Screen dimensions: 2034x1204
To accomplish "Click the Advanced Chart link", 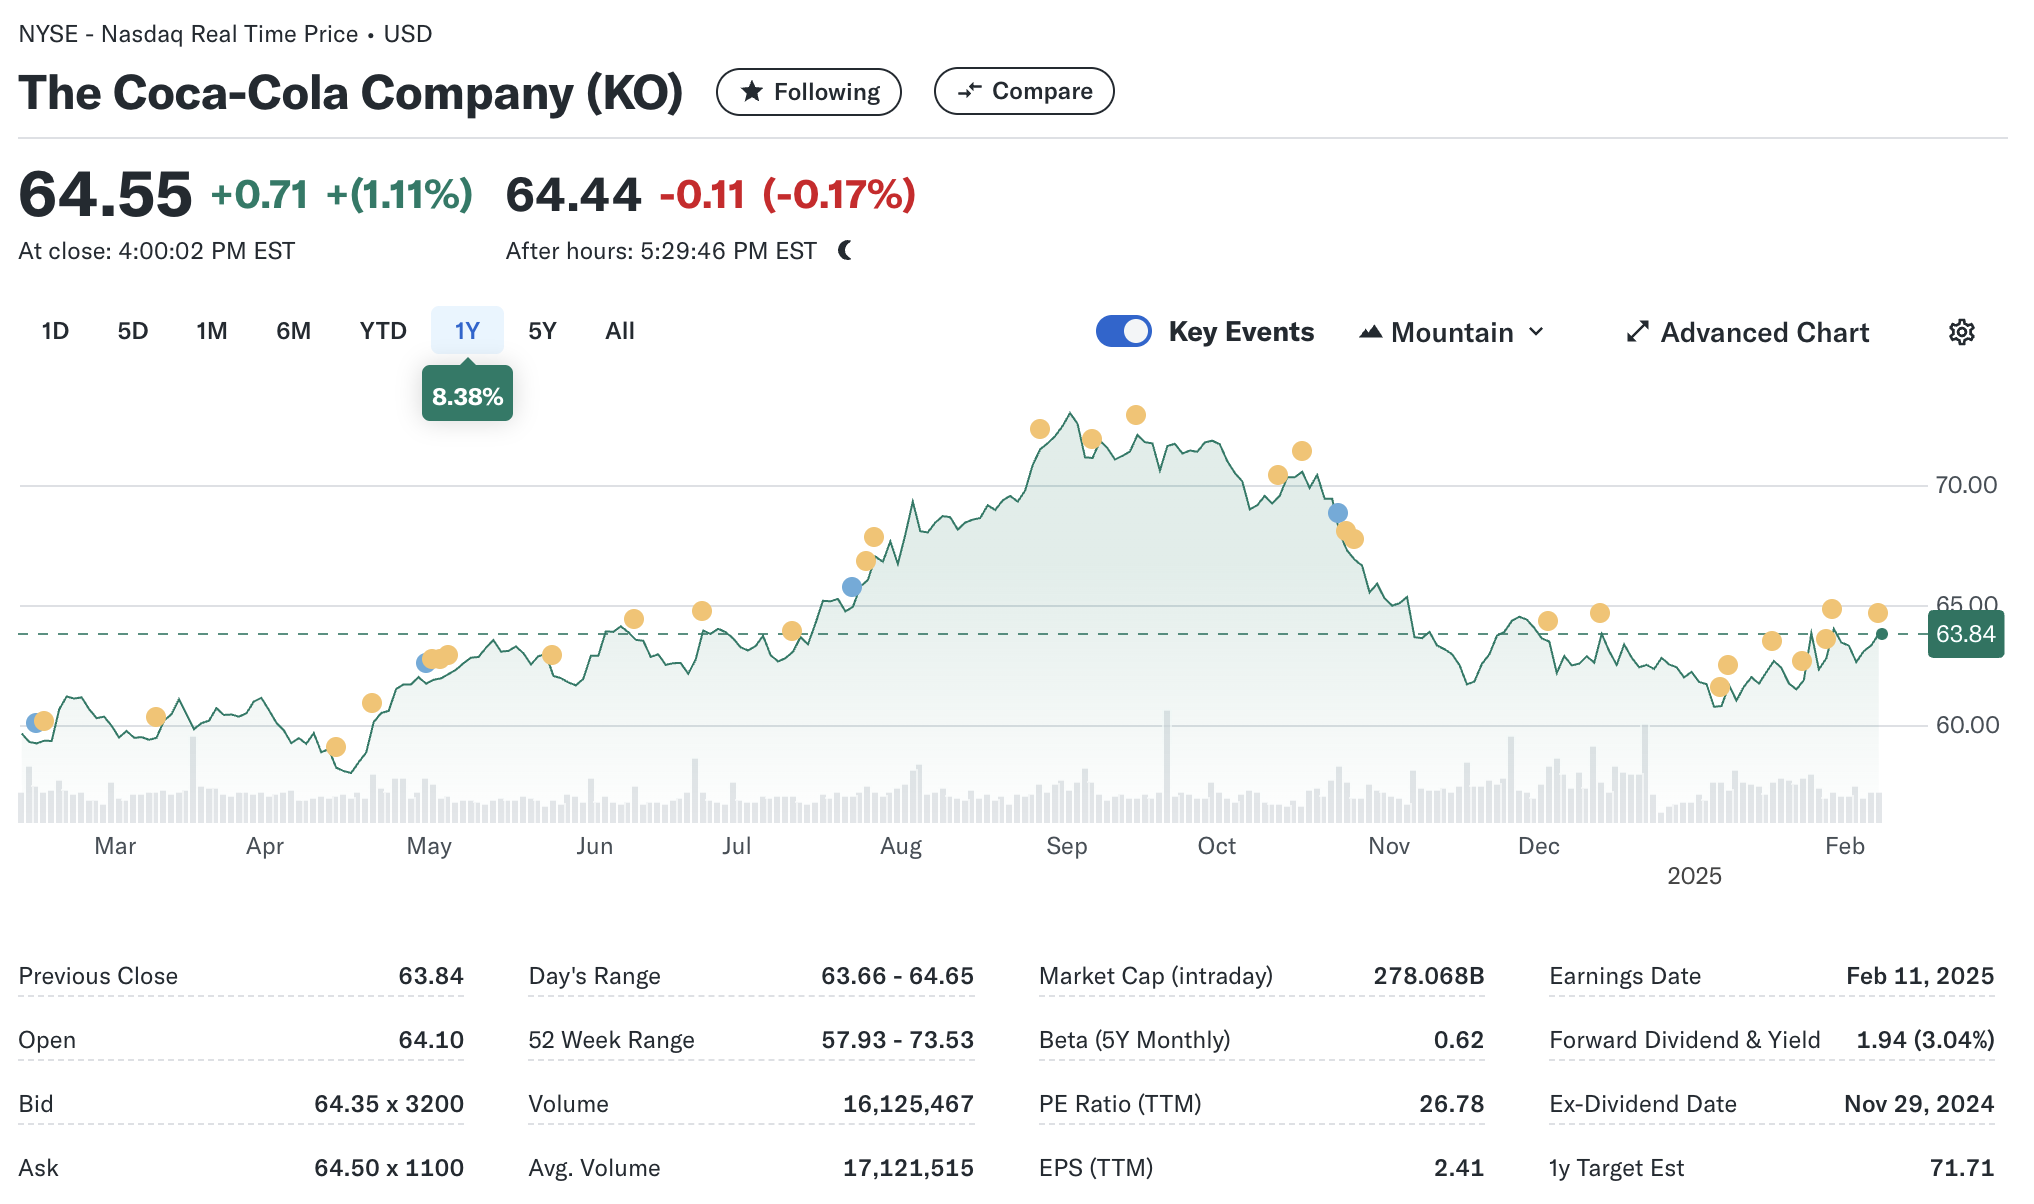I will 1764,332.
